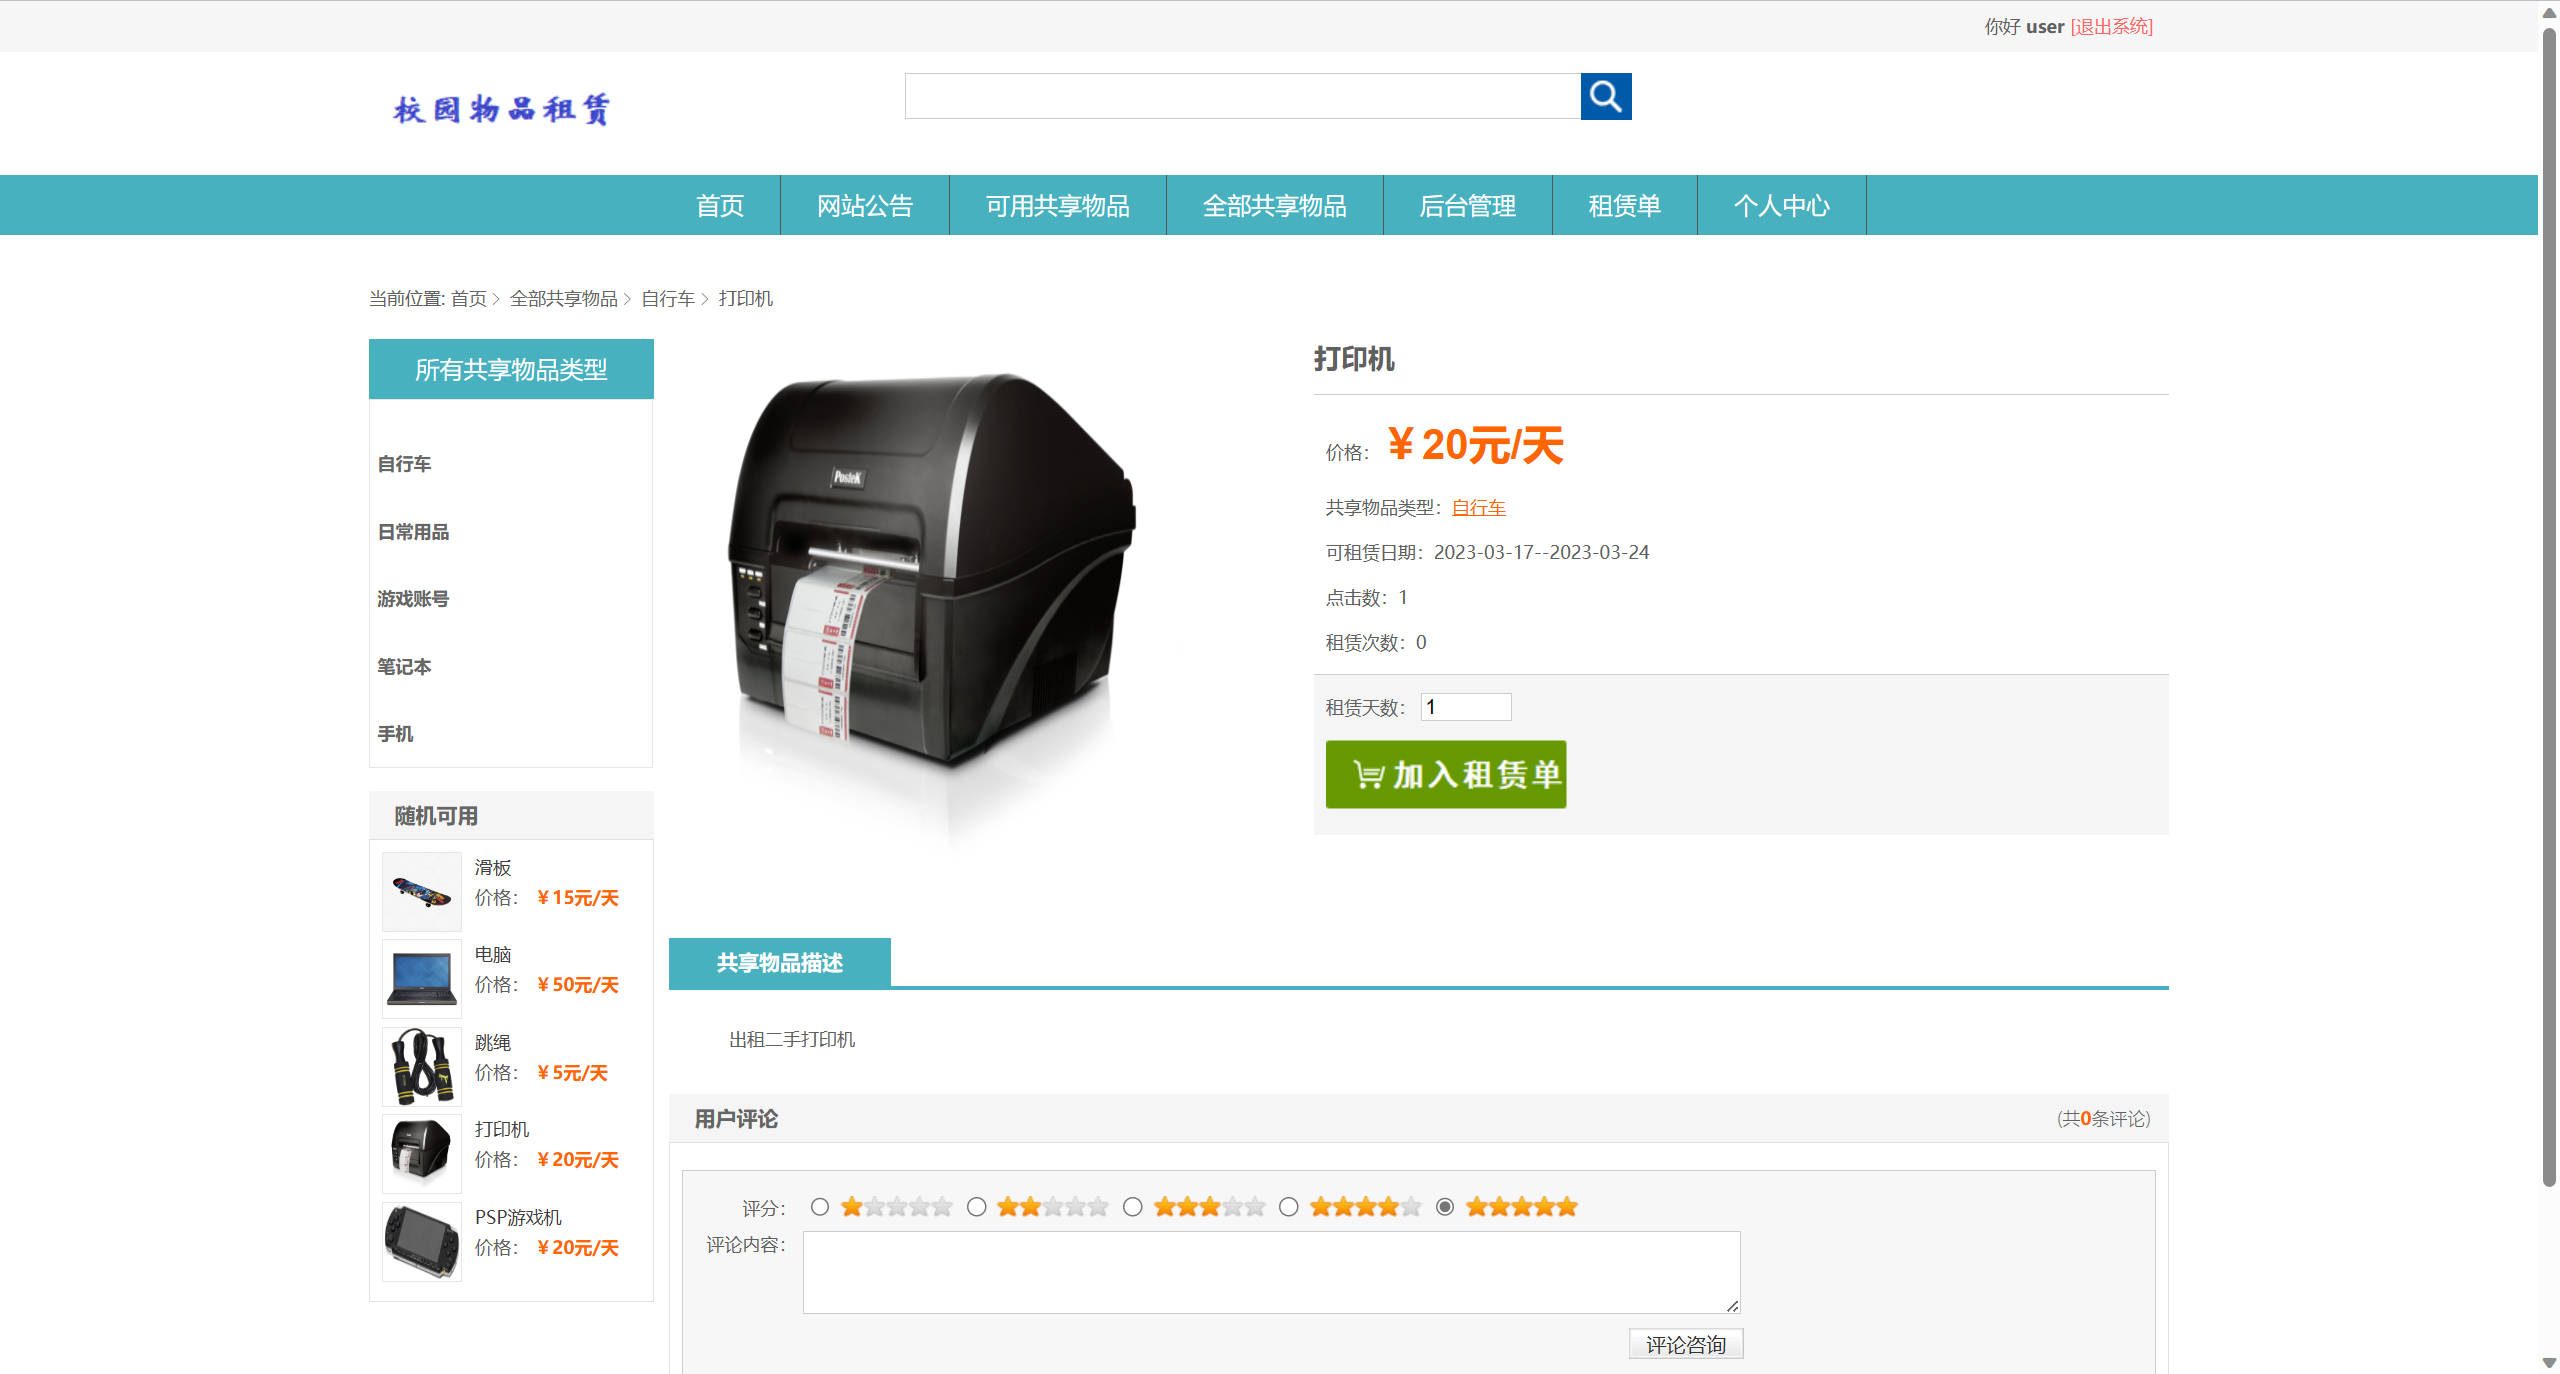Click the 校园物品租赁 site logo
This screenshot has height=1374, width=2560.
pyautogui.click(x=501, y=108)
